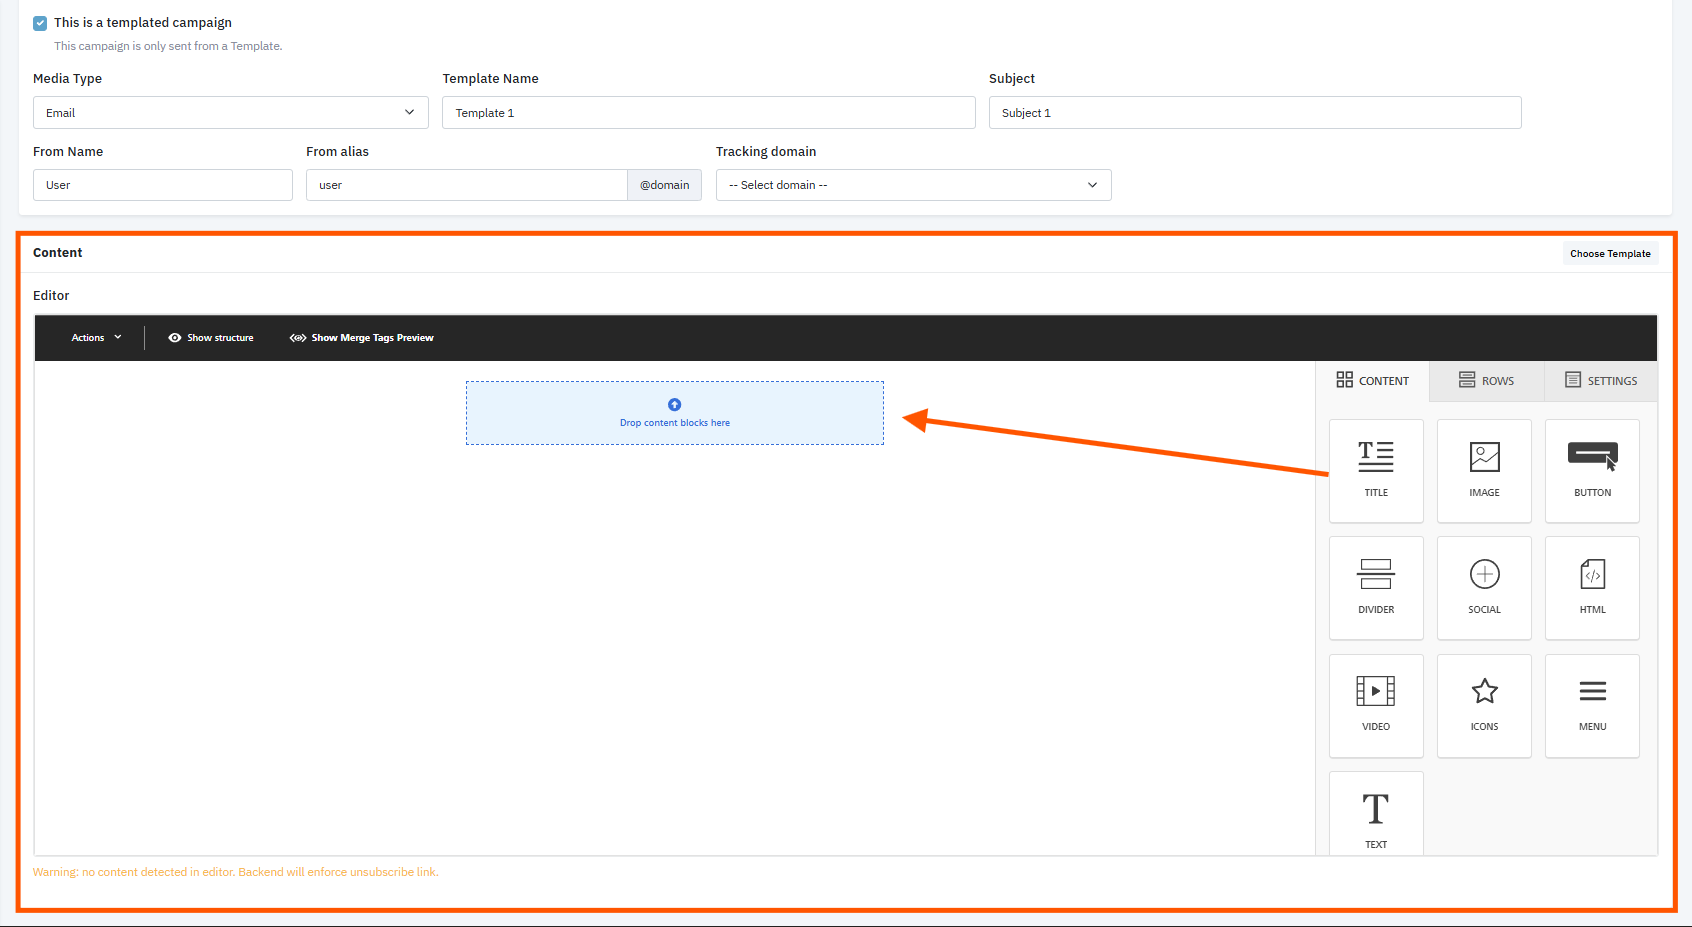
Task: Pick the Button content block
Action: point(1592,471)
